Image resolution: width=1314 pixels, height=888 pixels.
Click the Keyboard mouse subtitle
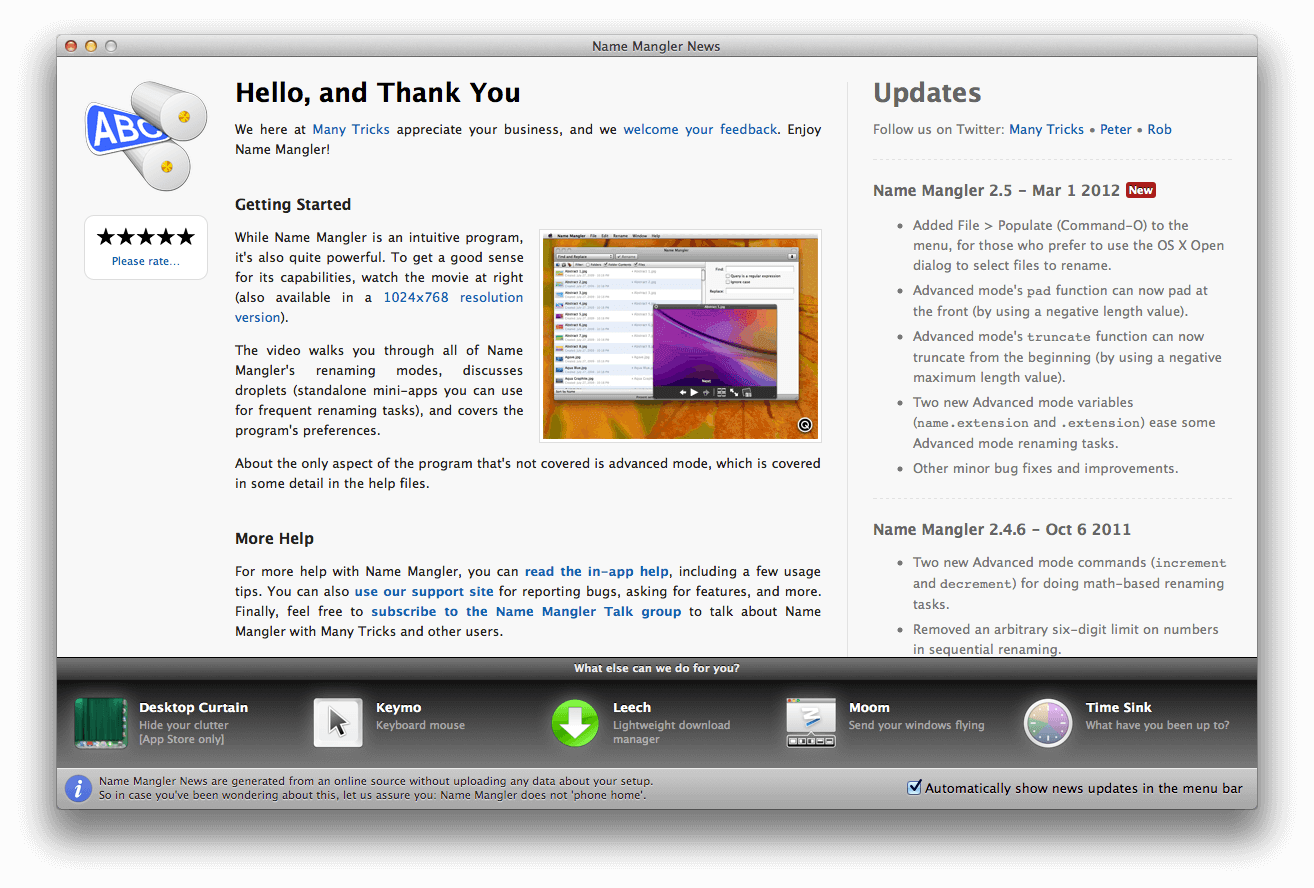(420, 725)
